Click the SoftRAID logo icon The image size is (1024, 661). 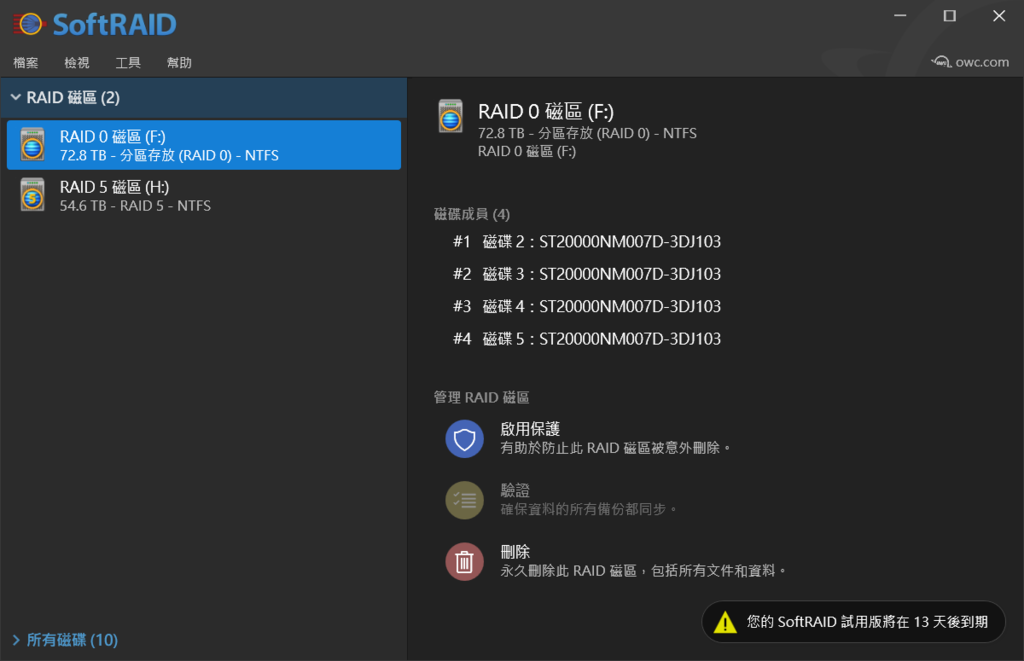tap(29, 25)
